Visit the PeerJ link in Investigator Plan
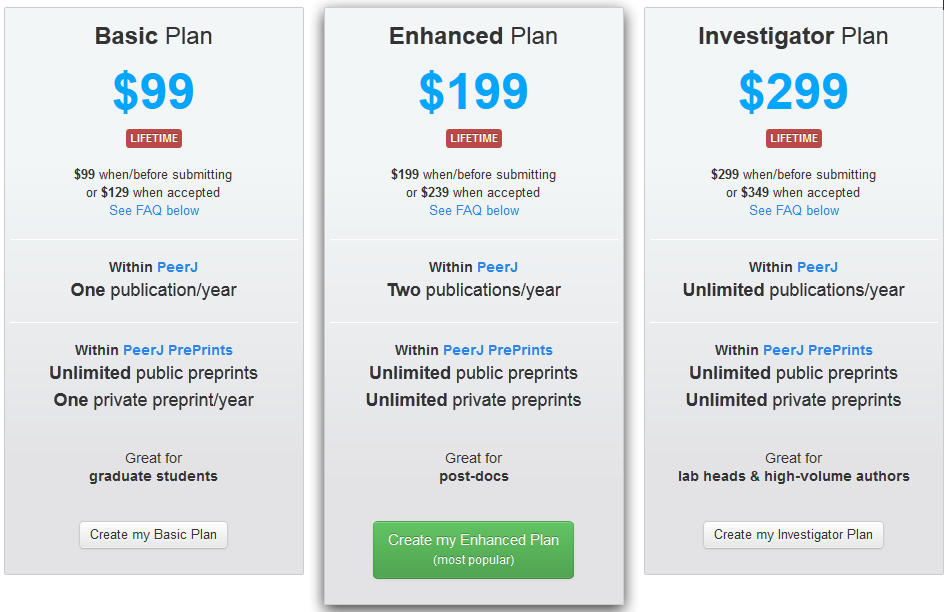Screen dimensions: 949x612 pyautogui.click(x=817, y=267)
